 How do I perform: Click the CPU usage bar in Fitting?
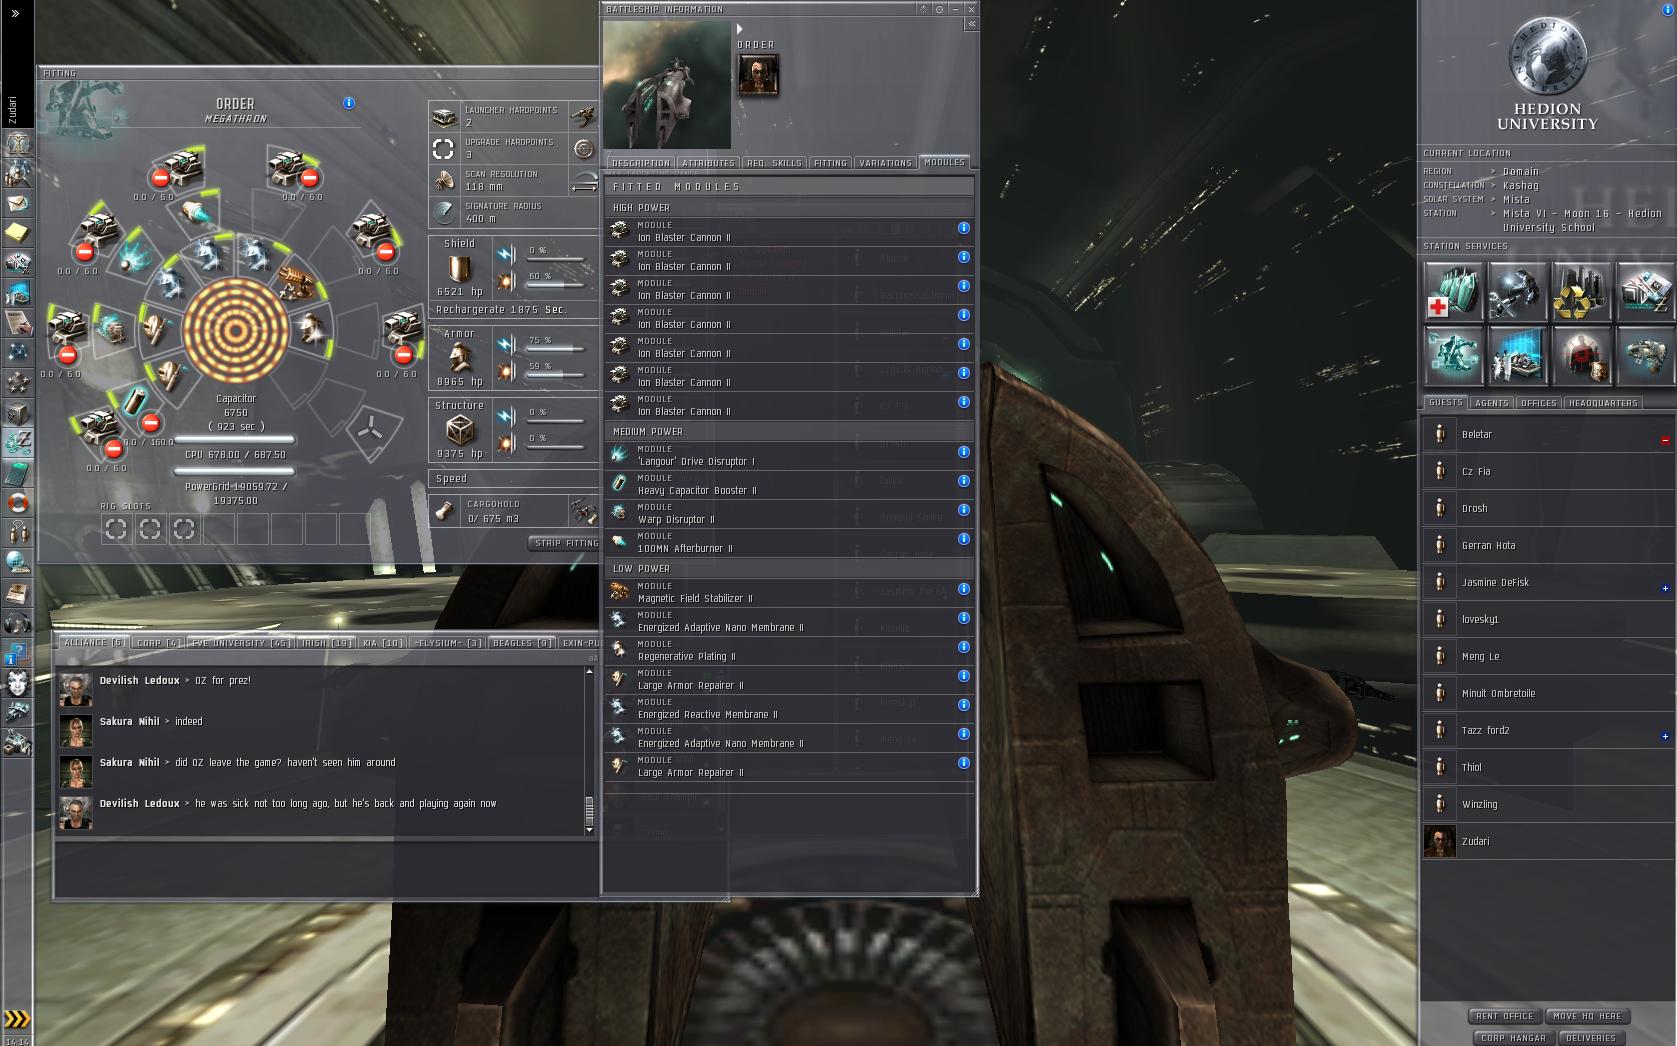(235, 439)
